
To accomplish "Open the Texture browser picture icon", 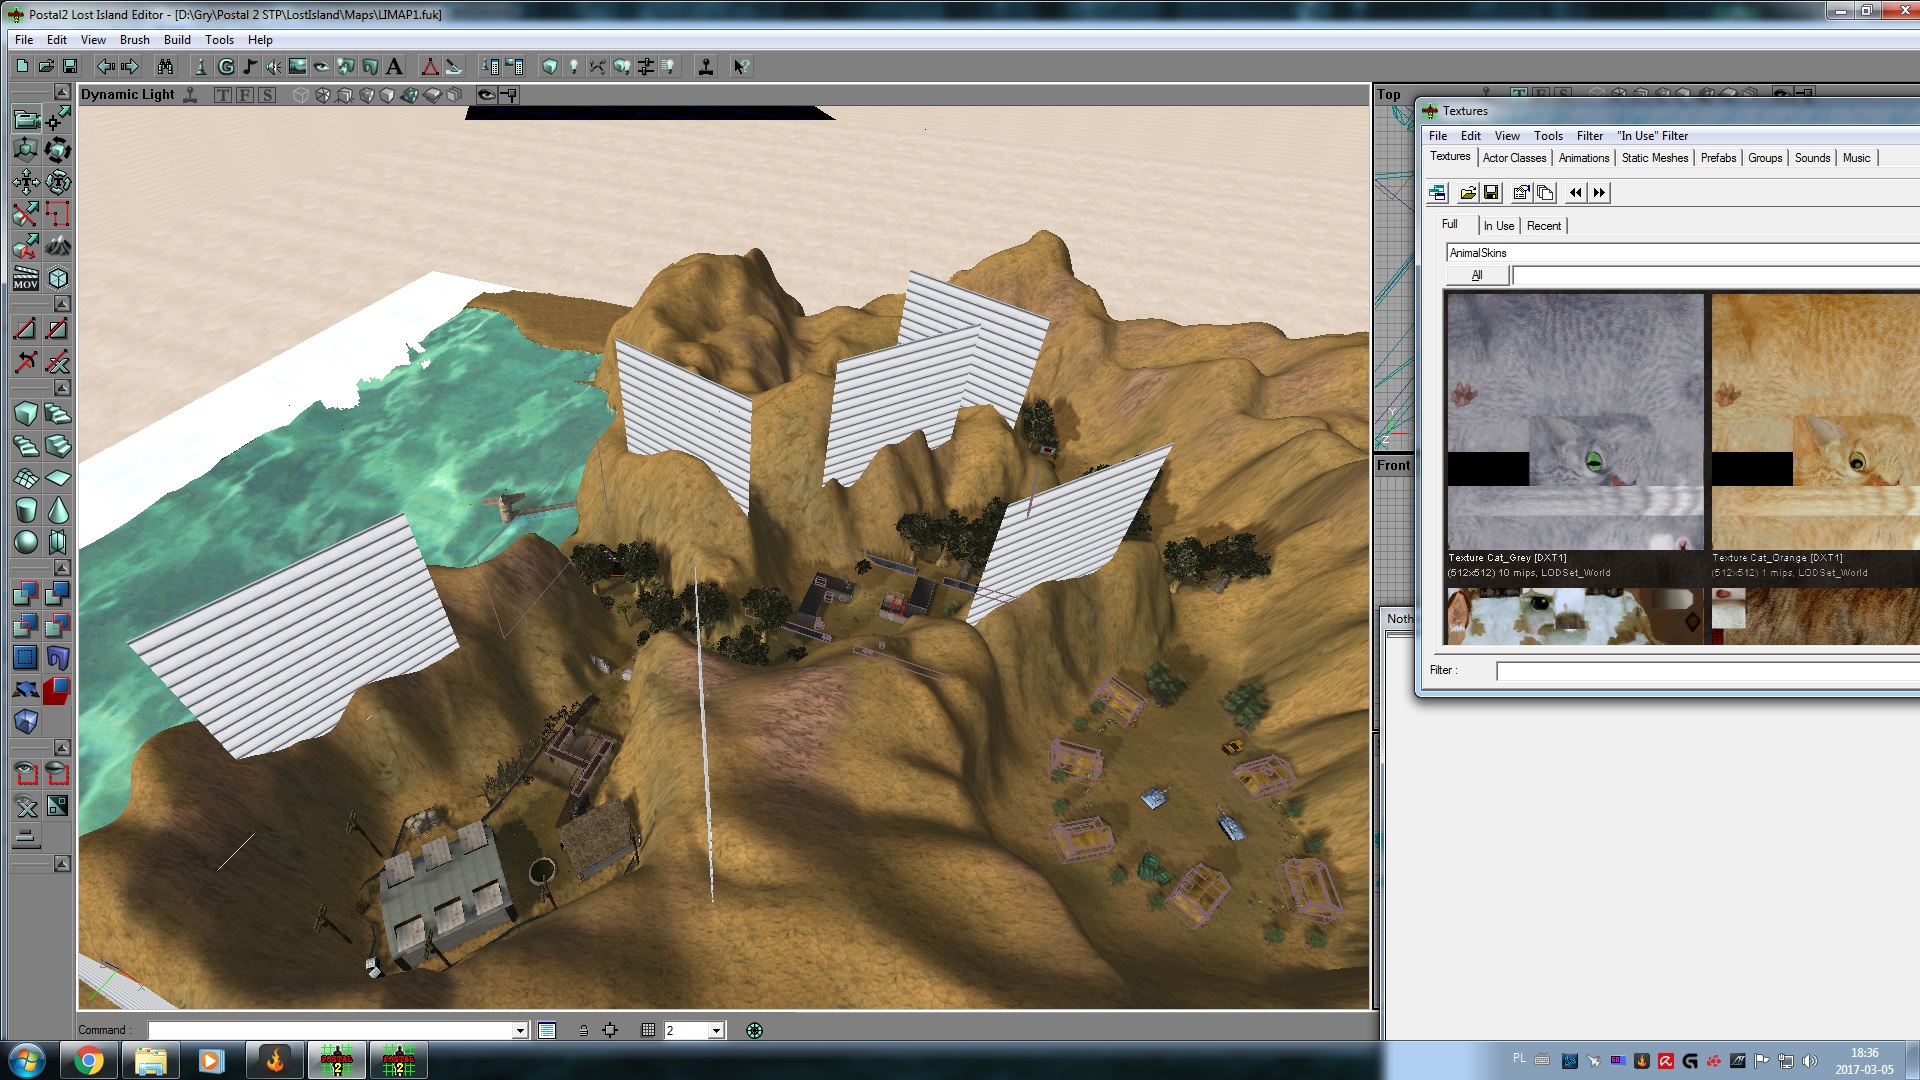I will (x=297, y=66).
